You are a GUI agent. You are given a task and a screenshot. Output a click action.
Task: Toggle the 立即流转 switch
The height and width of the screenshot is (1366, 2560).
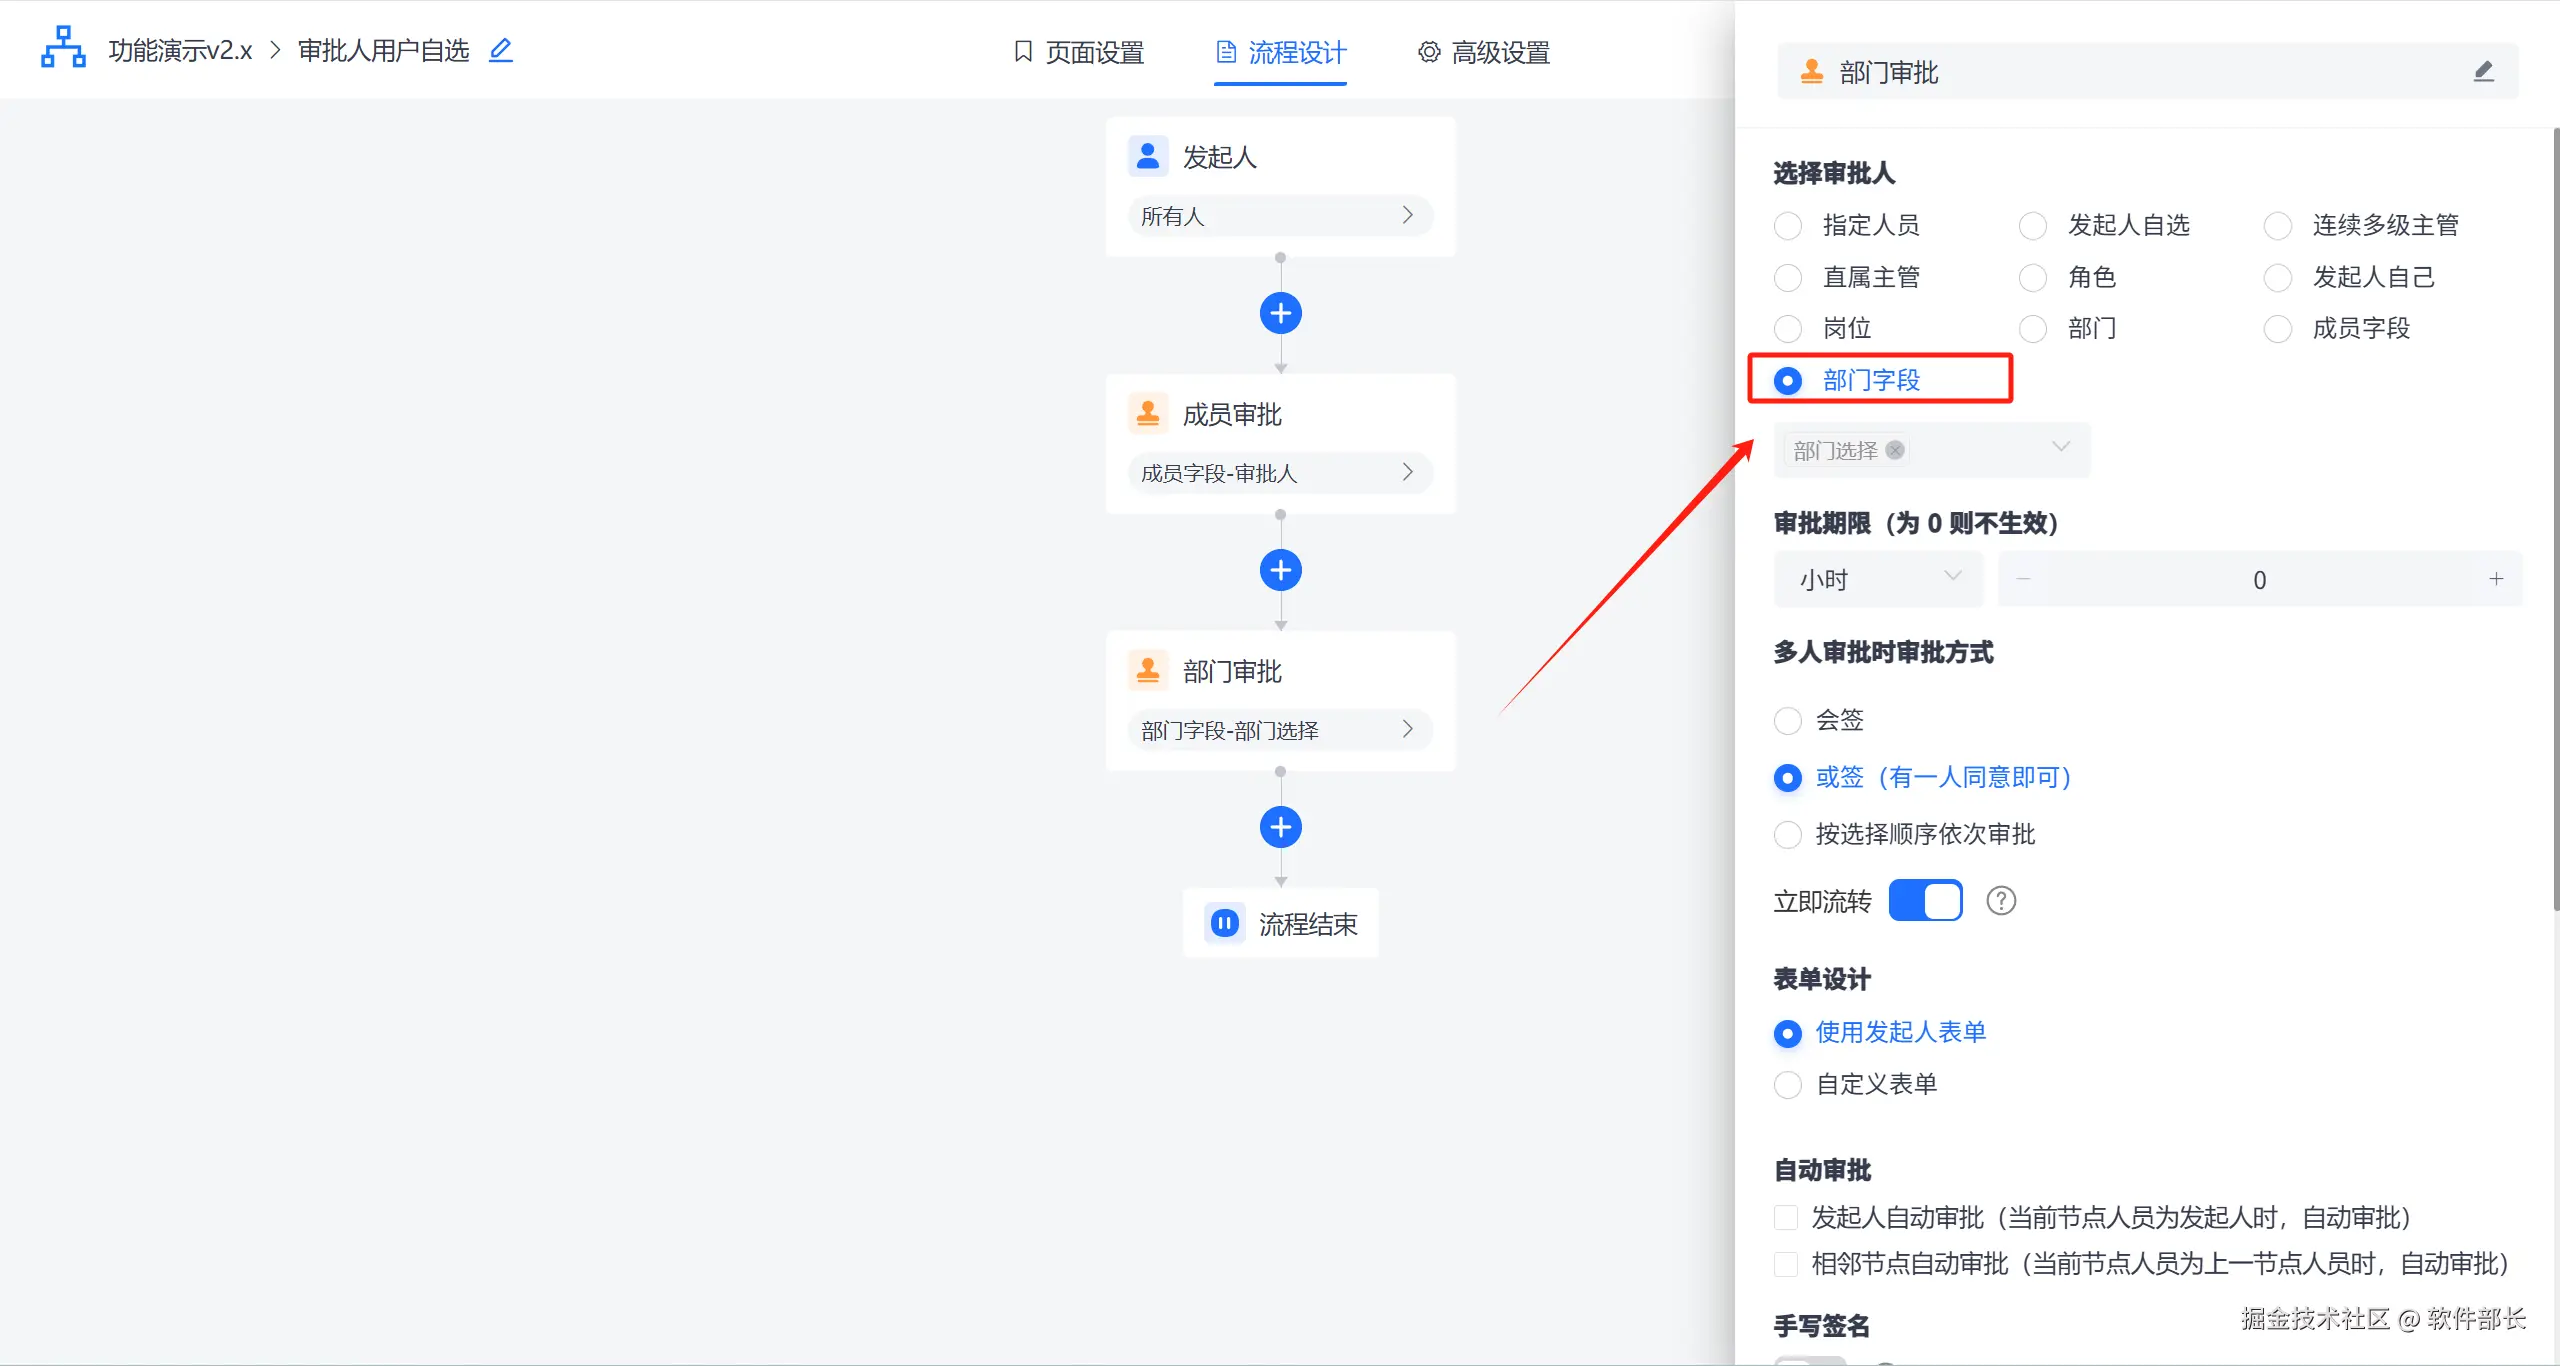[1925, 901]
